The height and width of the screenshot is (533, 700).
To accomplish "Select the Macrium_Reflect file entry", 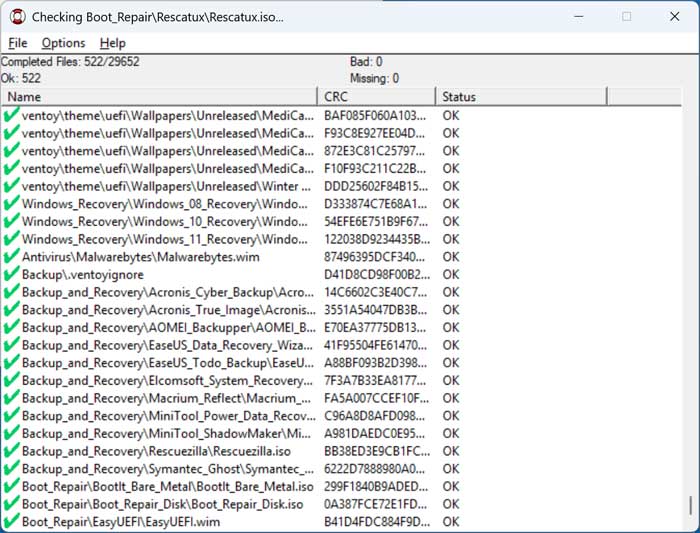I will click(167, 398).
